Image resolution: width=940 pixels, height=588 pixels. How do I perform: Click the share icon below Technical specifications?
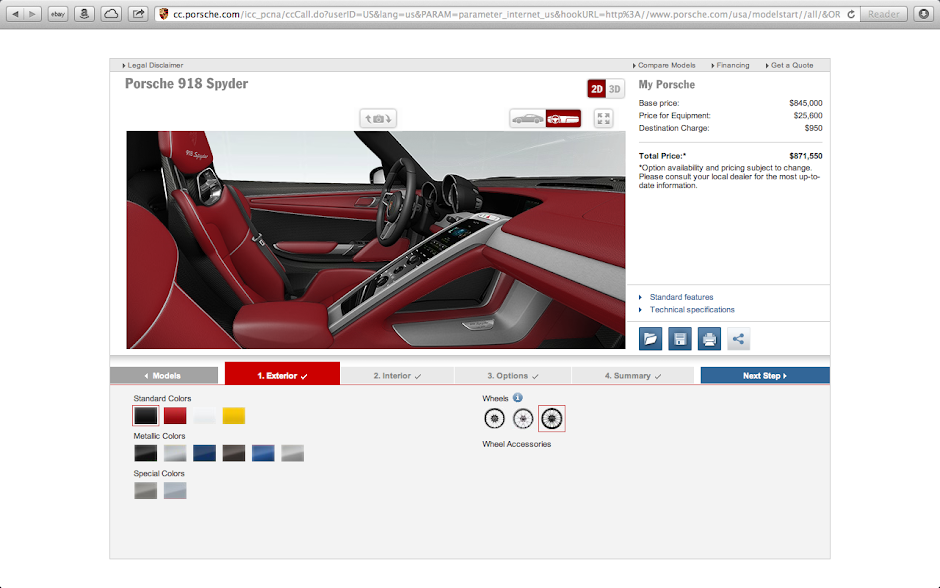pyautogui.click(x=738, y=339)
